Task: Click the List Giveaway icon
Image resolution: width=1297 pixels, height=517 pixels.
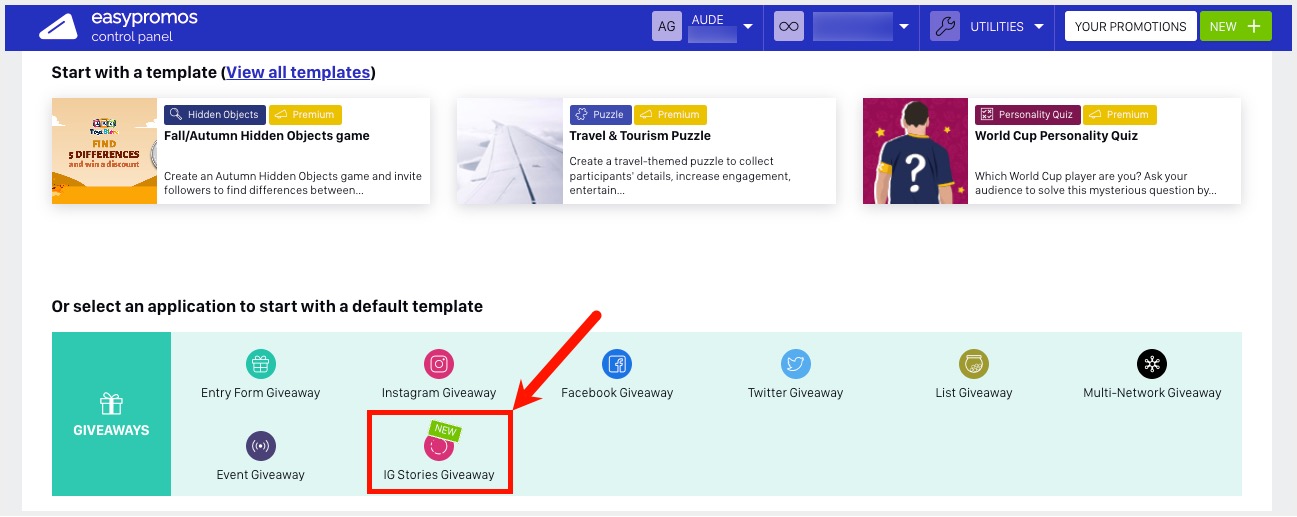Action: click(974, 364)
